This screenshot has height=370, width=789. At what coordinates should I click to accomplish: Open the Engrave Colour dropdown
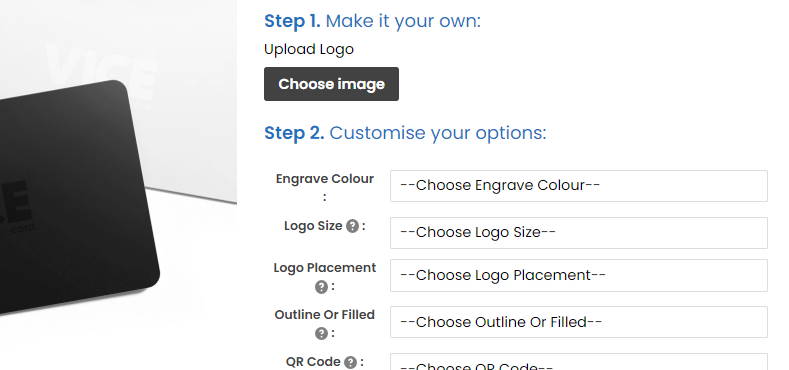[x=579, y=186]
